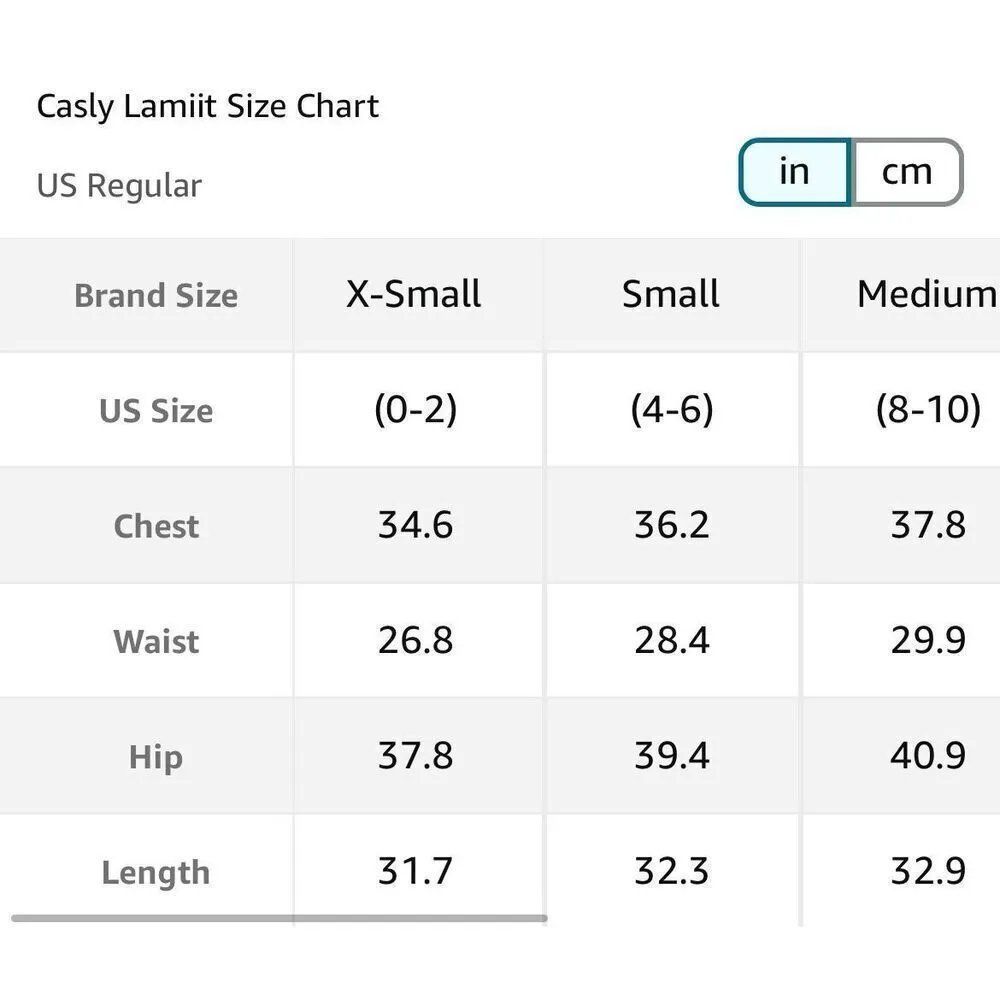This screenshot has width=1000, height=1000.
Task: Click the X-Small chest value 34.6
Action: tap(415, 525)
